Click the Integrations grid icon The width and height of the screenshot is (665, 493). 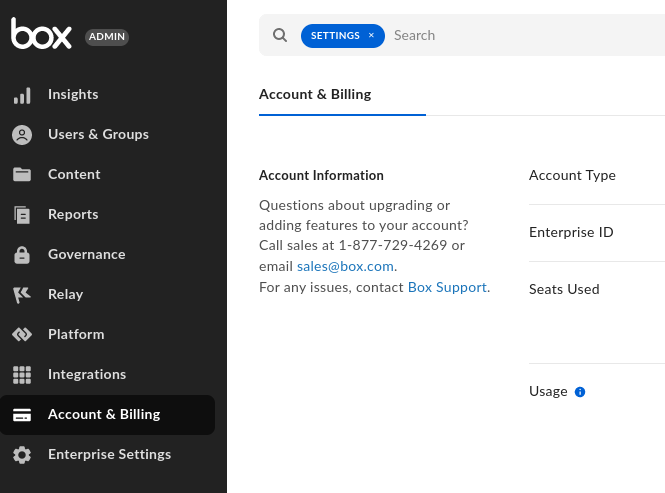tap(22, 375)
